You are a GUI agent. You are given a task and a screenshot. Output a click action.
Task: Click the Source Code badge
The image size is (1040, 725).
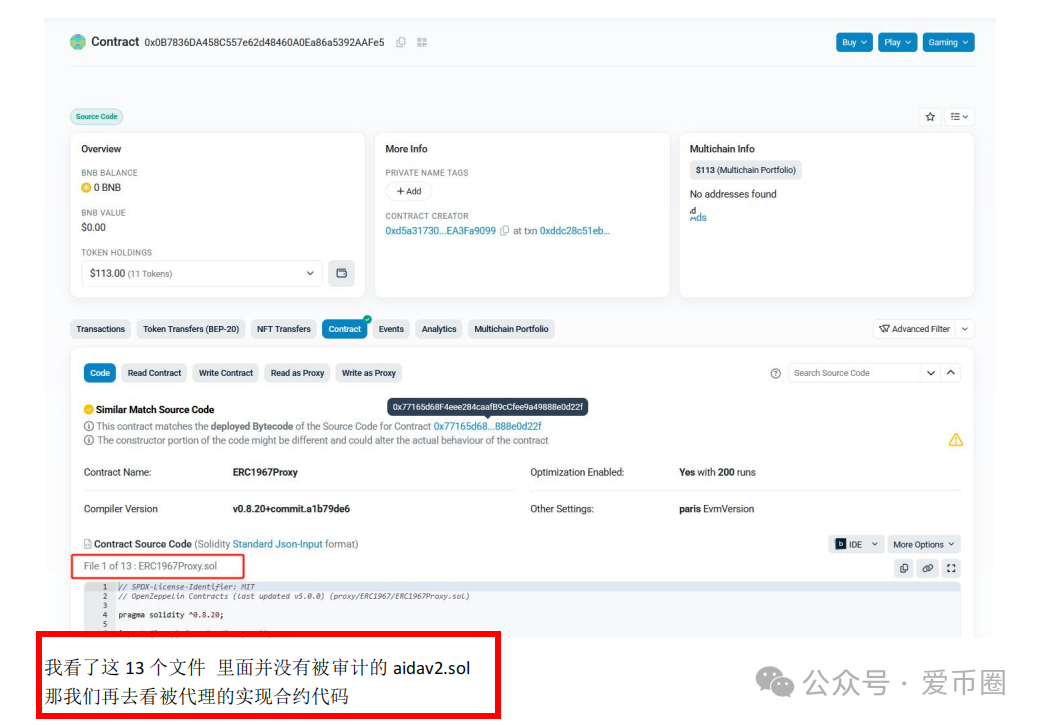pos(96,117)
